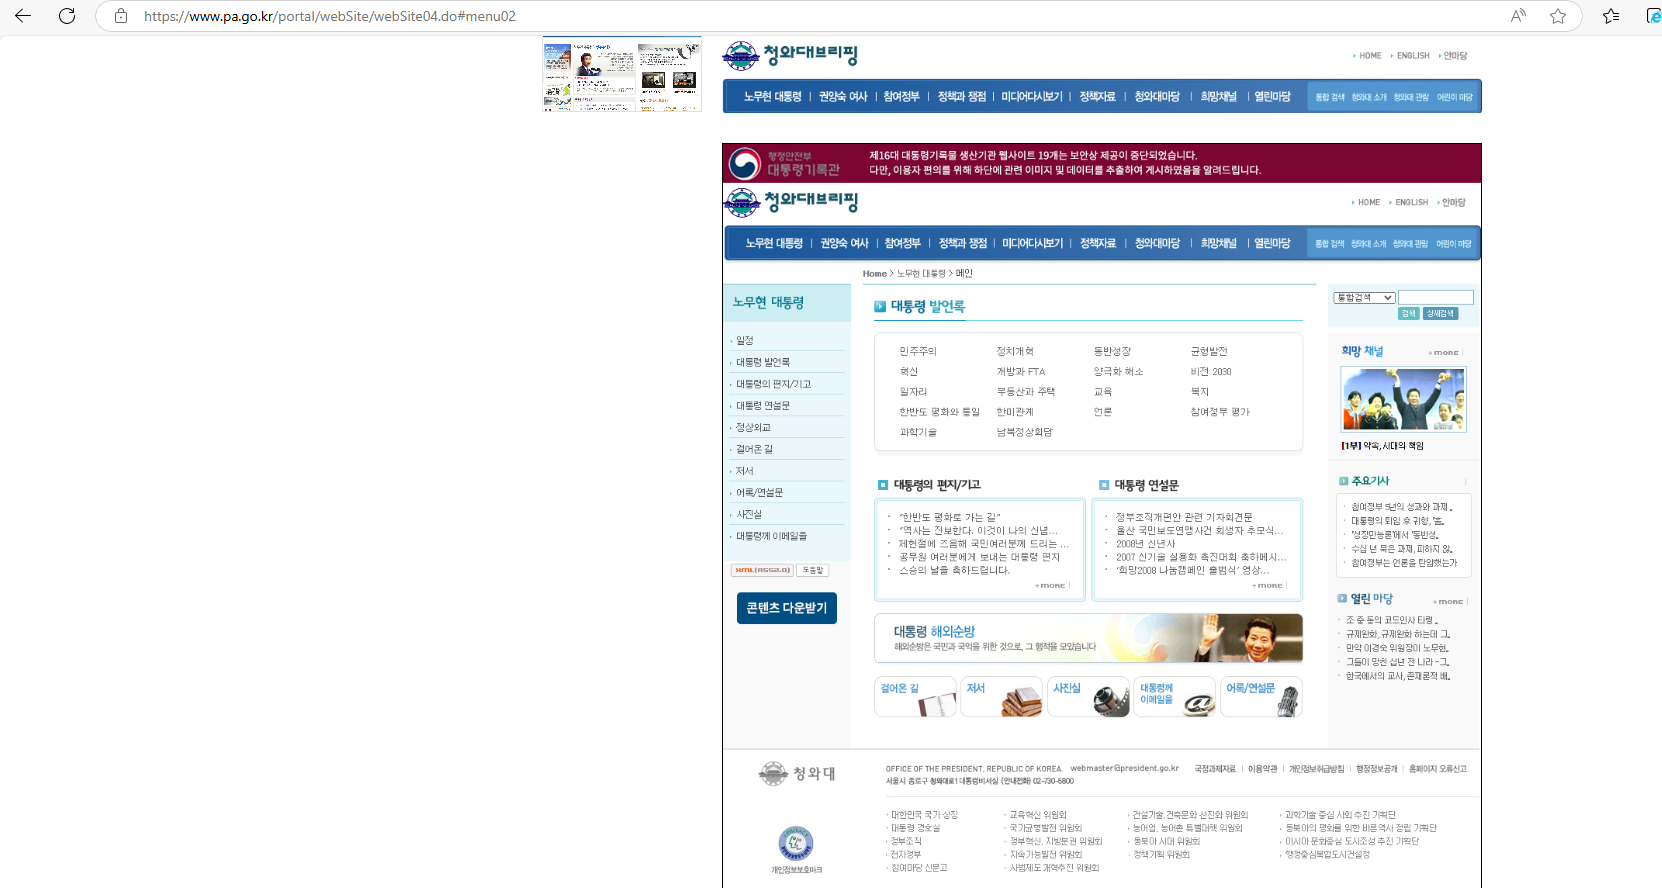
Task: Open 정책자료 in the nav bar above the breadcrumb
Action: [x=1098, y=243]
